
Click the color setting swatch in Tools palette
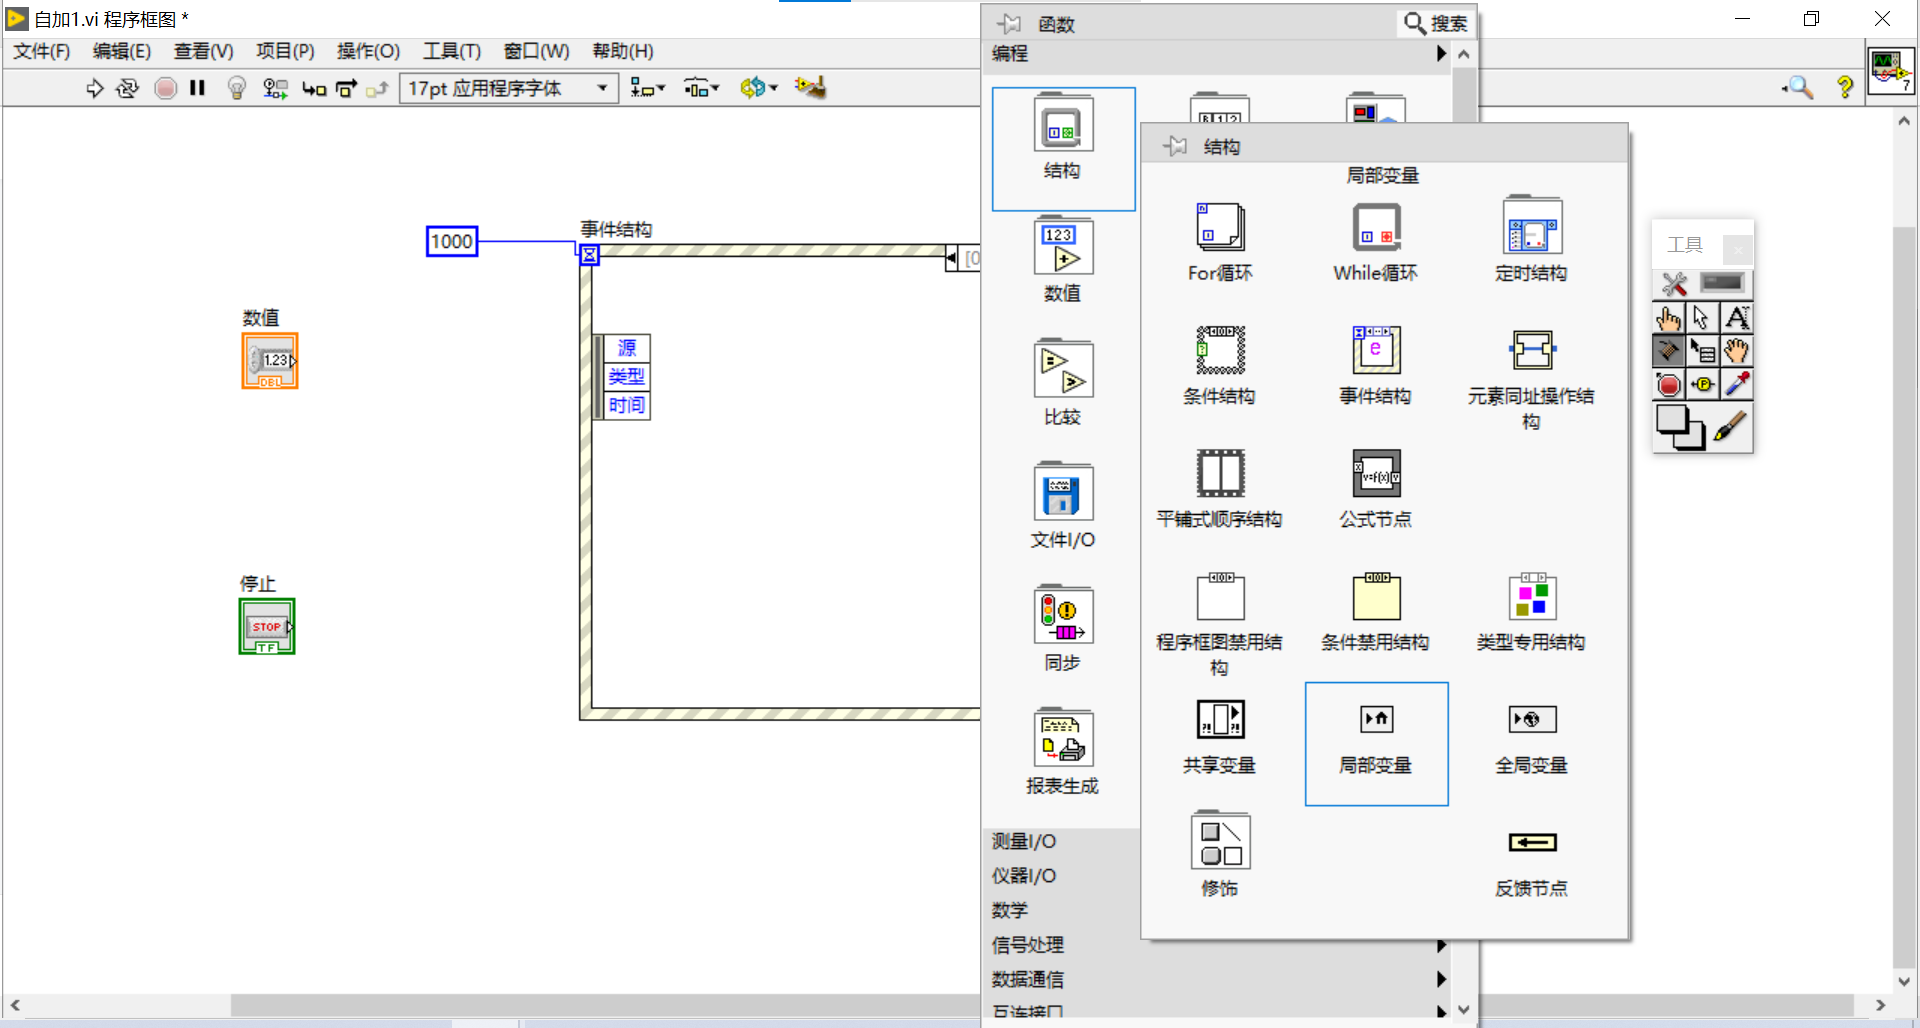tap(1681, 428)
